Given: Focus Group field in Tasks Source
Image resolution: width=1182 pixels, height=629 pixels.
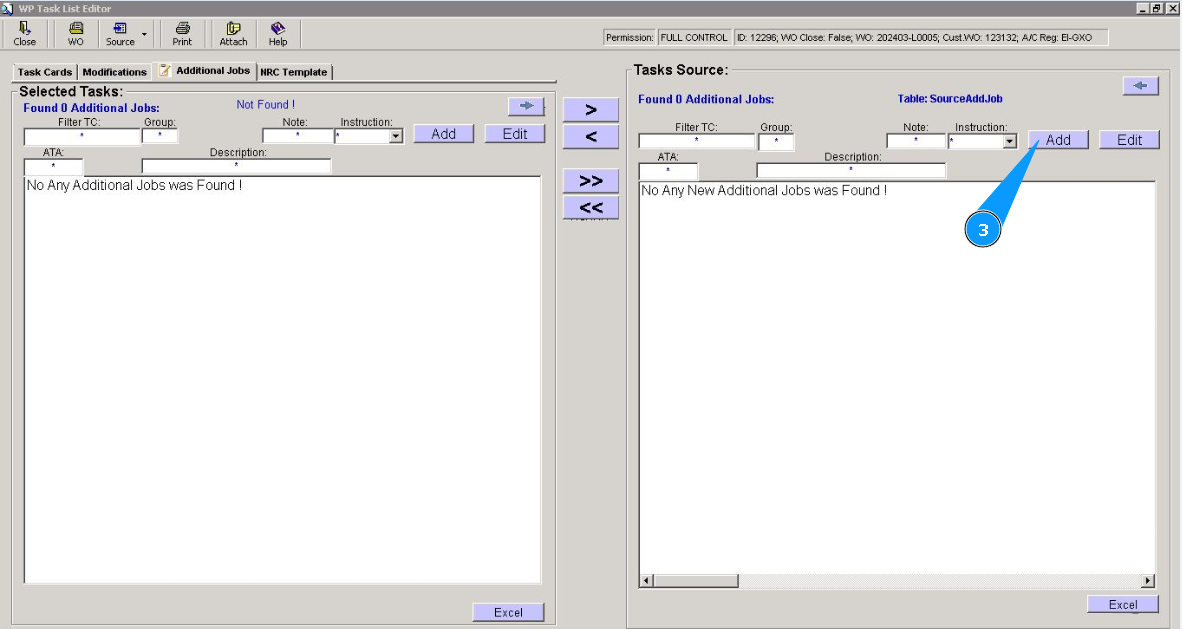Looking at the screenshot, I should 776,142.
